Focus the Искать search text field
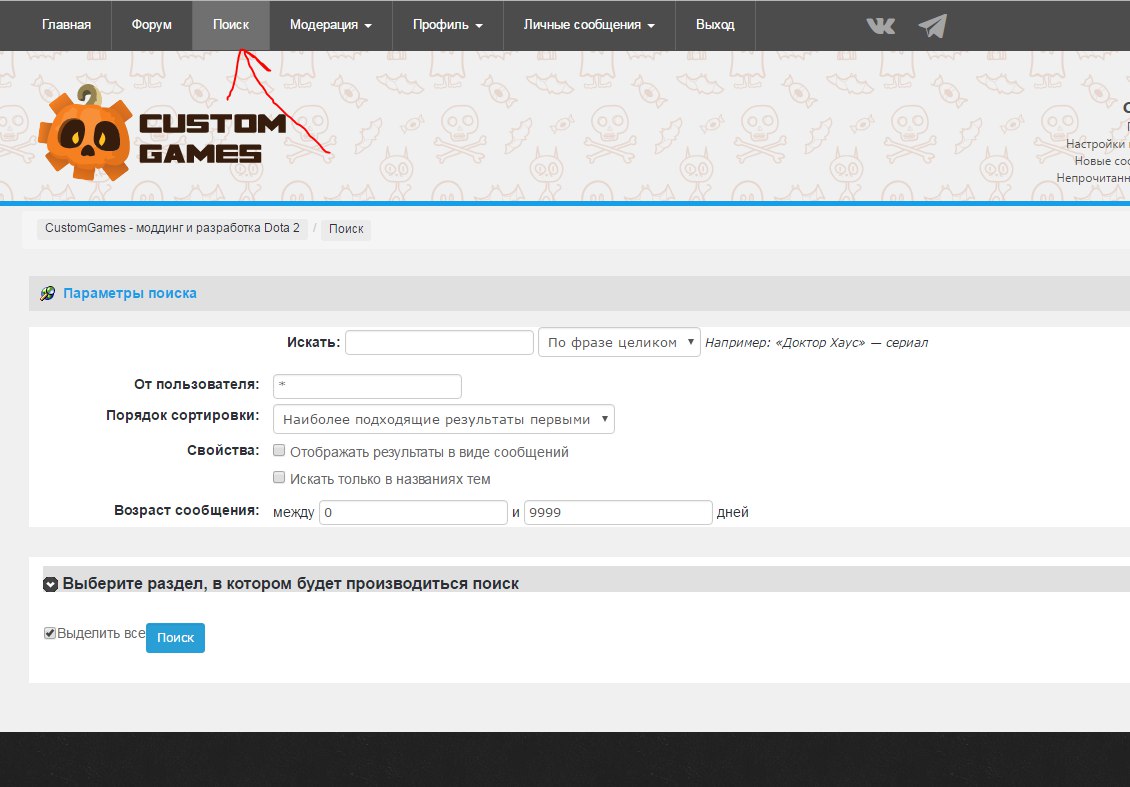1130x787 pixels. 439,342
